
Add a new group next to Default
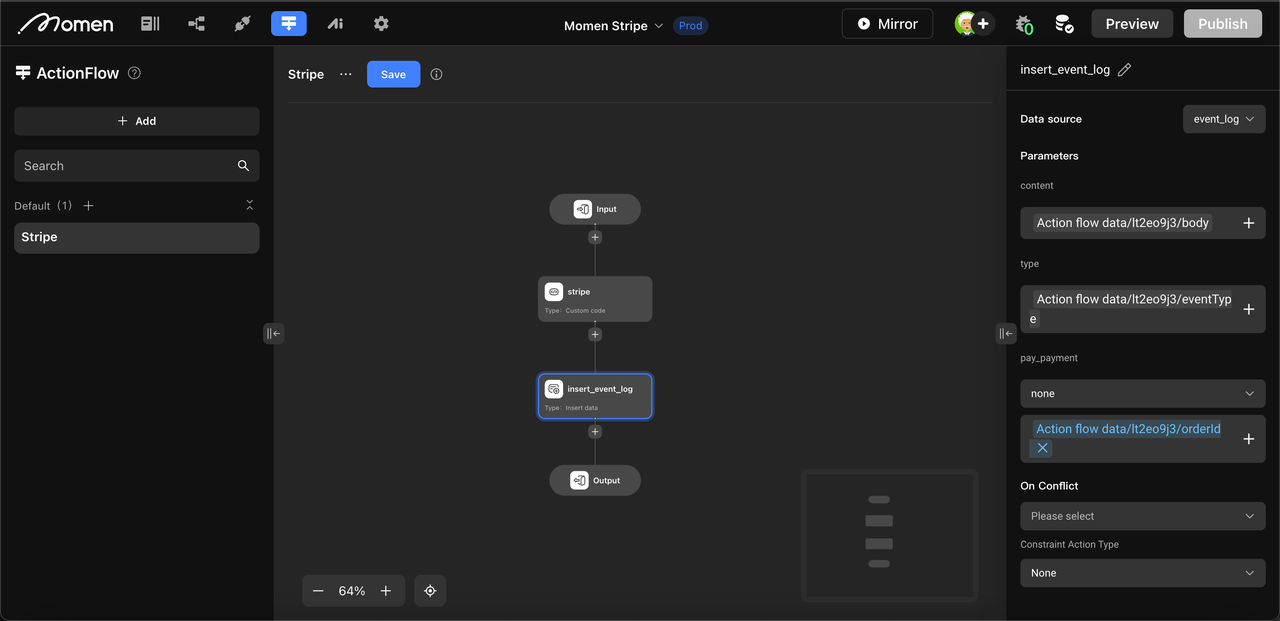88,205
